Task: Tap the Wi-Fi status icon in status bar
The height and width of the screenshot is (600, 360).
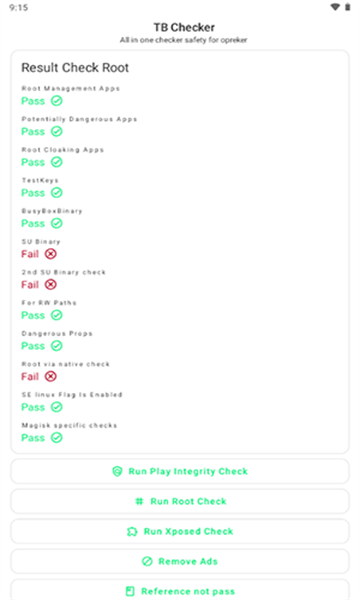Action: click(x=335, y=7)
